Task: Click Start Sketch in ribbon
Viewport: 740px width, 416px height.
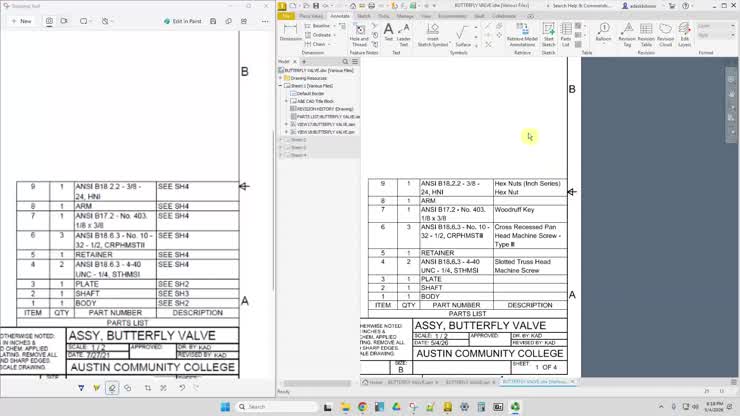Action: pos(548,35)
